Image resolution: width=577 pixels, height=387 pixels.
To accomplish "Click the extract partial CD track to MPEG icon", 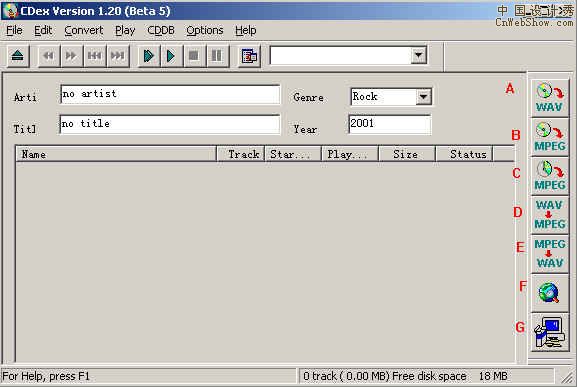I will [x=549, y=176].
